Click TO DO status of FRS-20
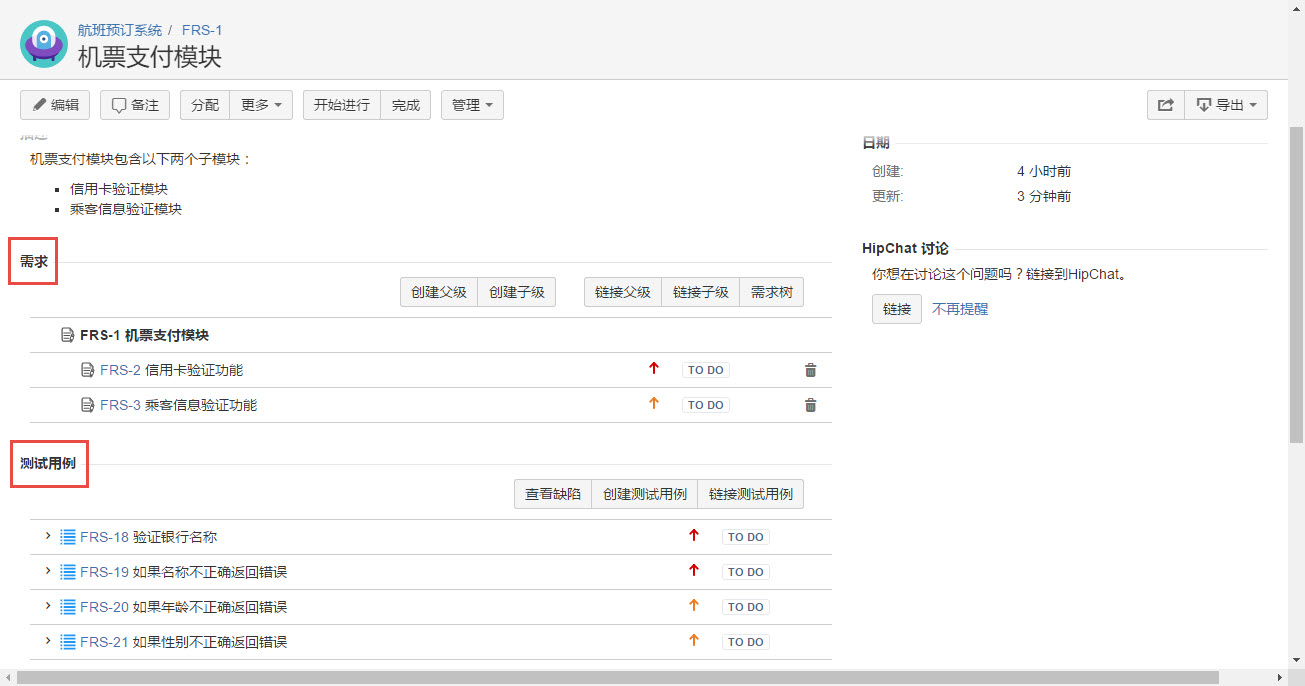The height and width of the screenshot is (686, 1305). pos(746,607)
